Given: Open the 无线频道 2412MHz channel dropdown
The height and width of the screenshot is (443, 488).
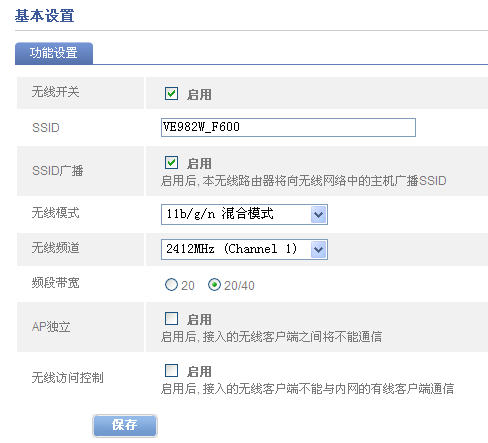Looking at the screenshot, I should coord(244,249).
